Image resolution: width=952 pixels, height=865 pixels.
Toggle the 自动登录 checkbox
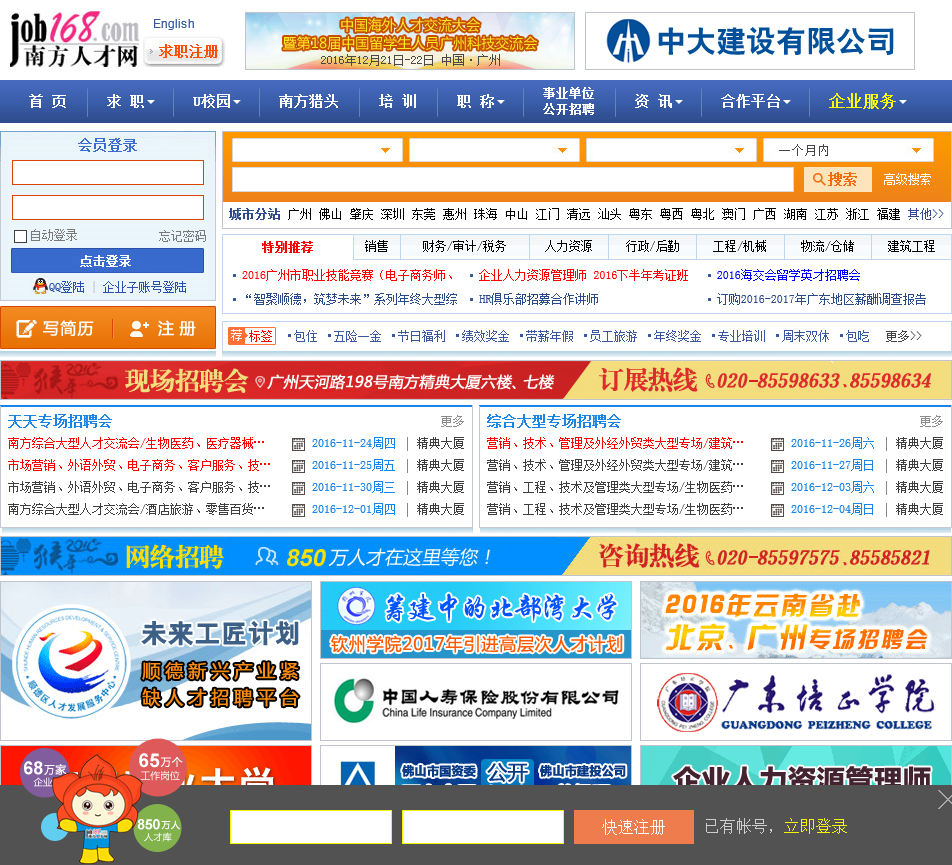(x=21, y=236)
